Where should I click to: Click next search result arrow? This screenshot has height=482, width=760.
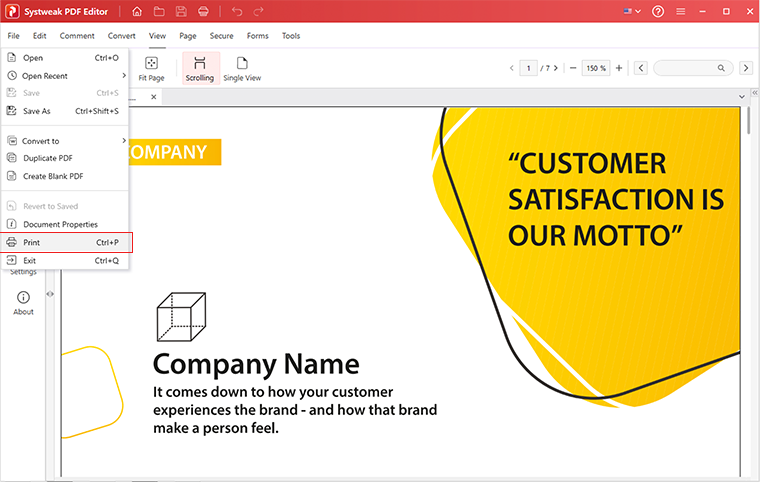coord(746,68)
